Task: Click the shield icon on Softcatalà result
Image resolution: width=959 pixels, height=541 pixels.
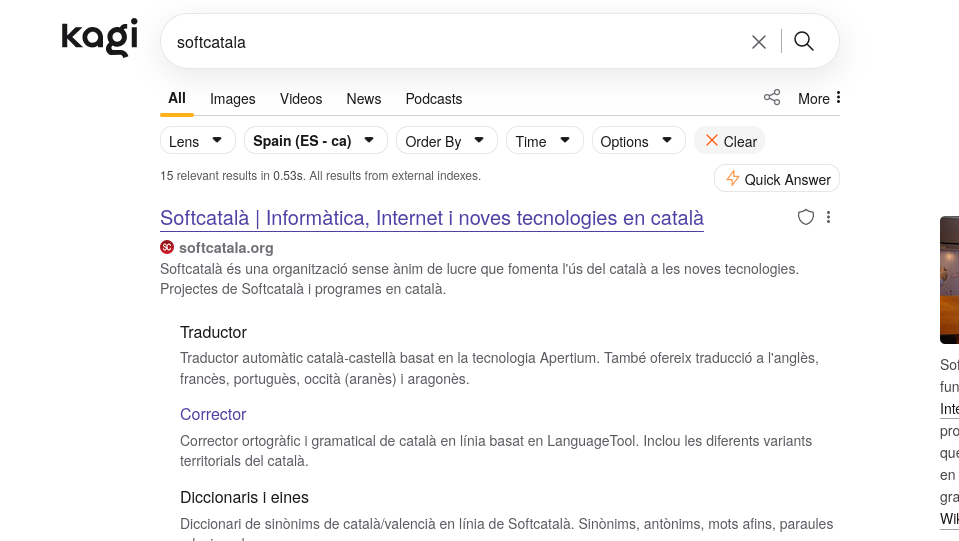Action: [x=805, y=217]
